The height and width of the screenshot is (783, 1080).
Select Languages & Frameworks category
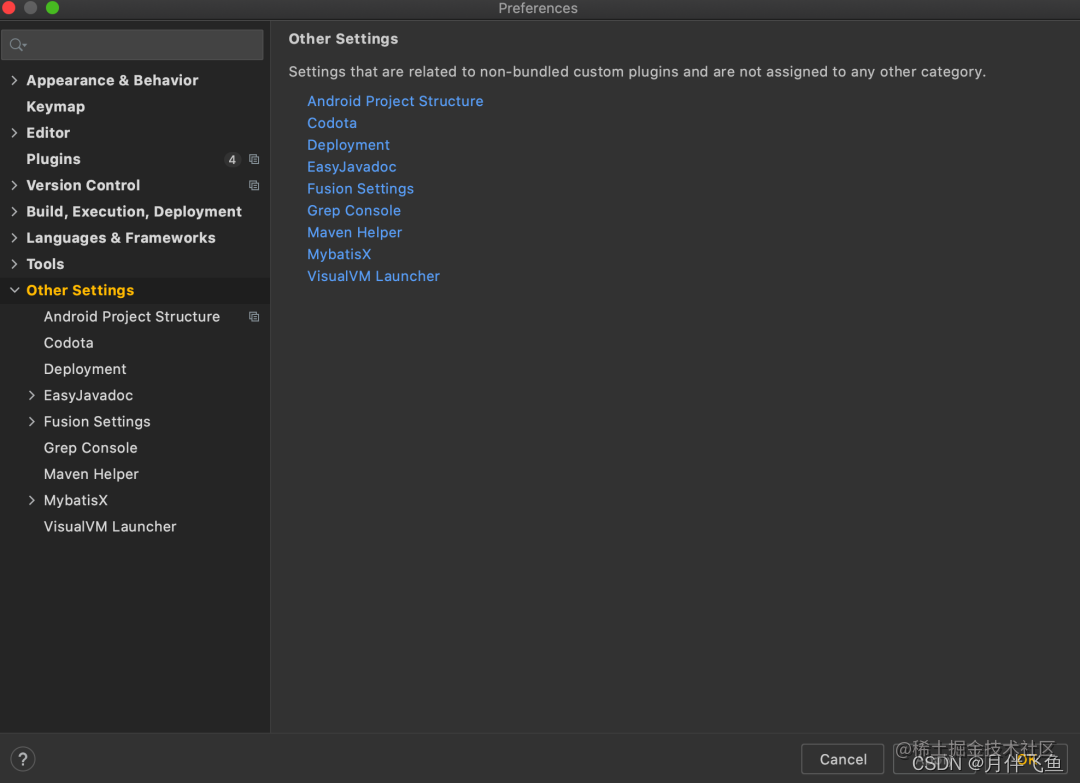[x=121, y=238]
